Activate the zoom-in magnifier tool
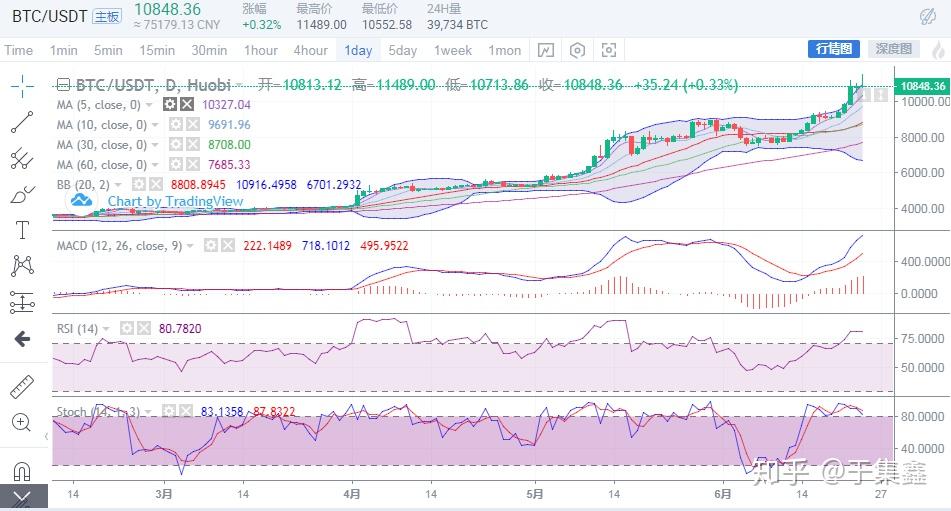The width and height of the screenshot is (951, 511). point(22,422)
